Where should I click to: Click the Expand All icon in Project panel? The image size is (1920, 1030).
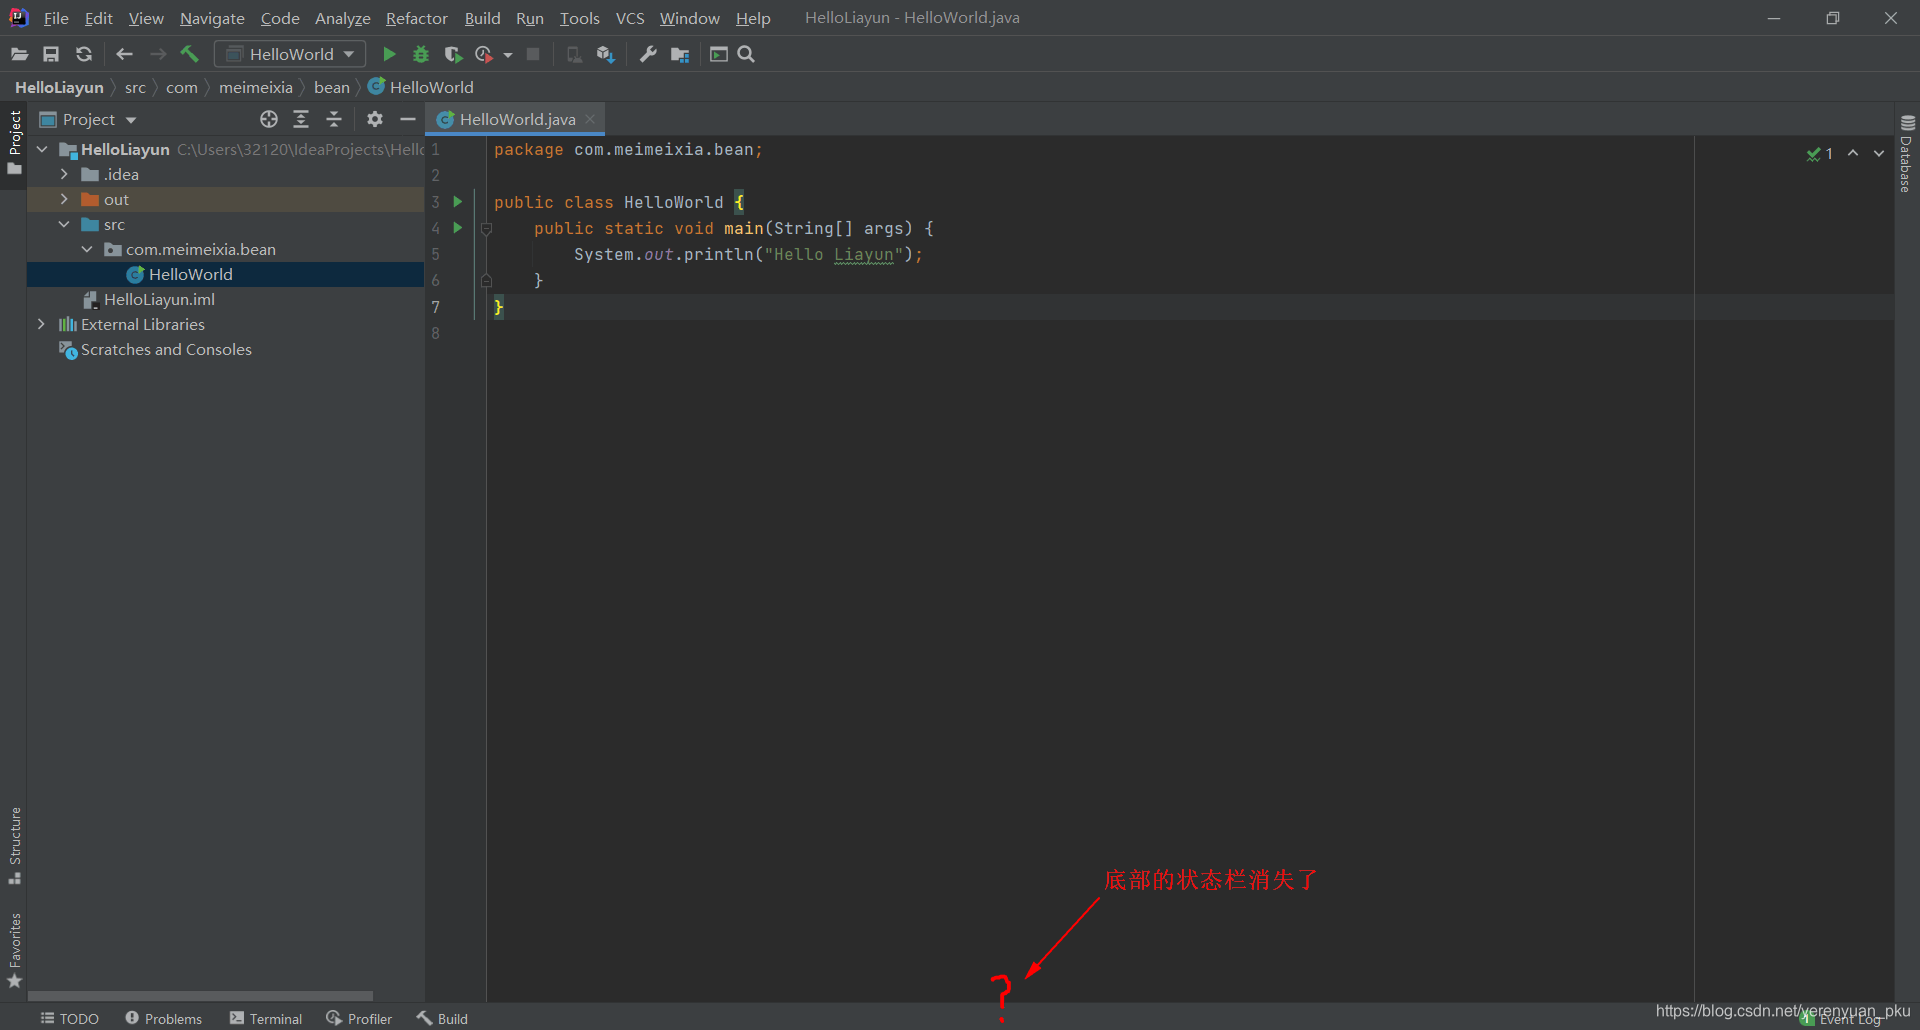pyautogui.click(x=301, y=119)
